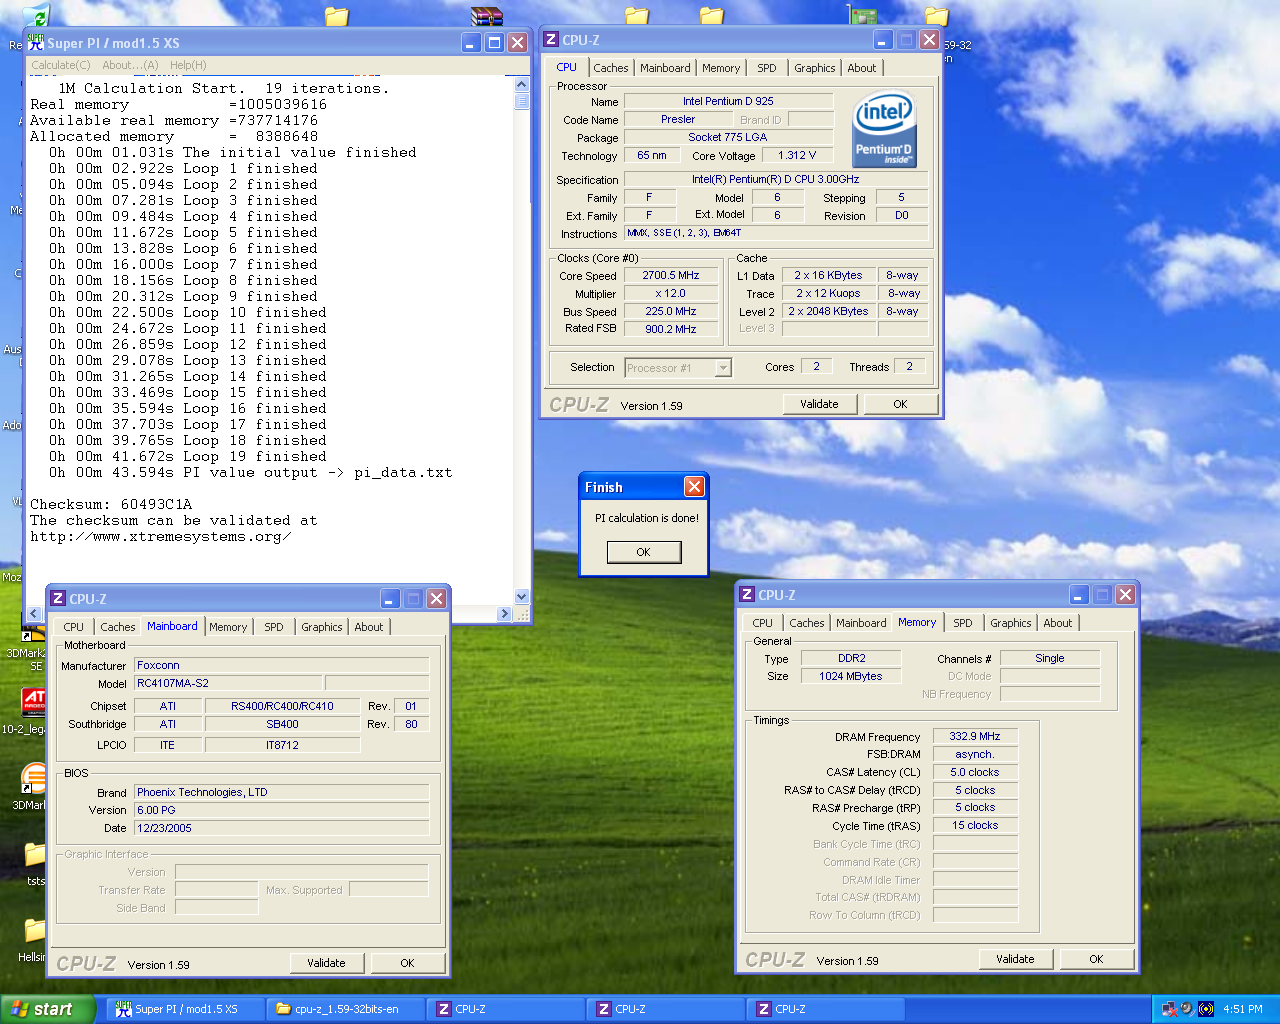This screenshot has height=1024, width=1280.
Task: Open the ATI Radeon 10-2_legacy desktop icon
Action: pos(34,702)
